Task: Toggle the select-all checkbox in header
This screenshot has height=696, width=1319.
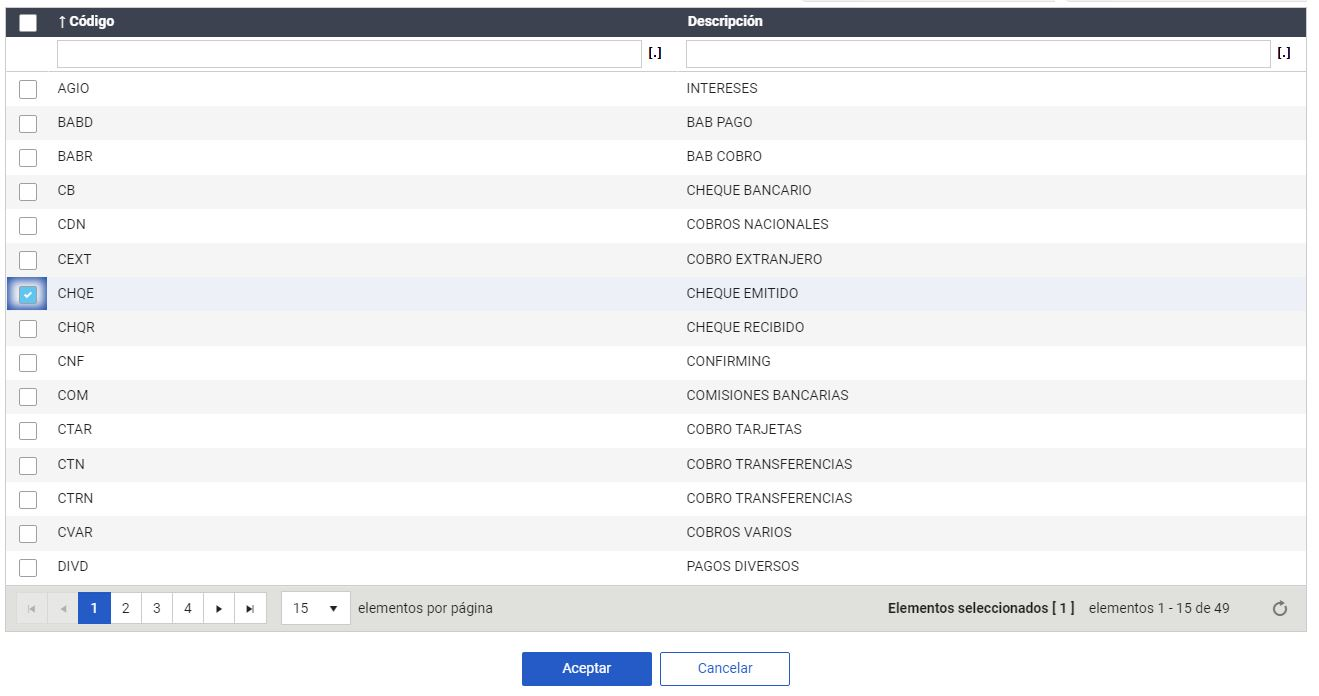Action: (x=28, y=22)
